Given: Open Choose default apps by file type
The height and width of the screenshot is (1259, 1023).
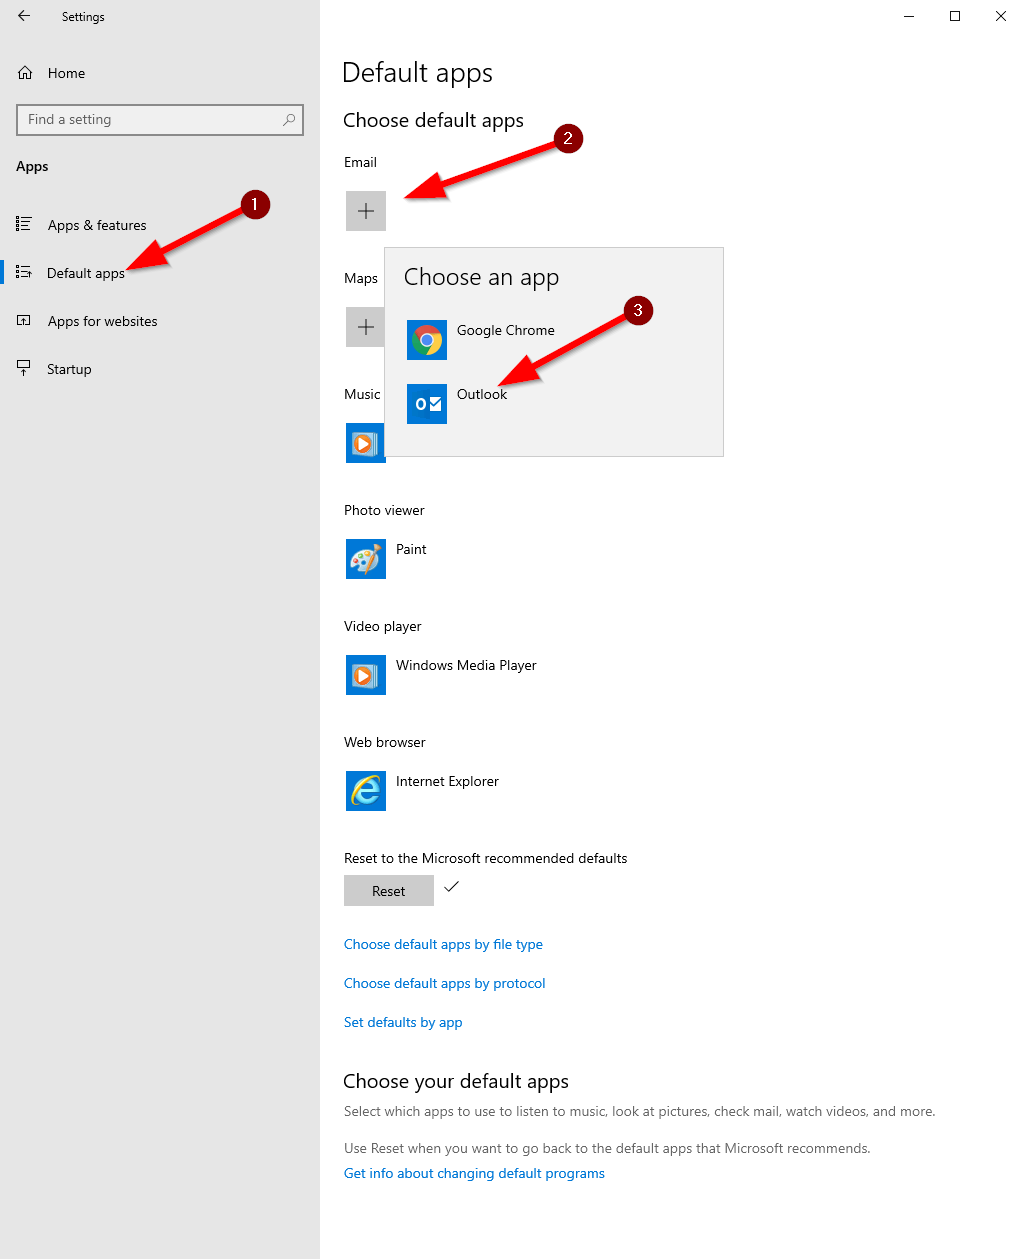Looking at the screenshot, I should pos(443,945).
